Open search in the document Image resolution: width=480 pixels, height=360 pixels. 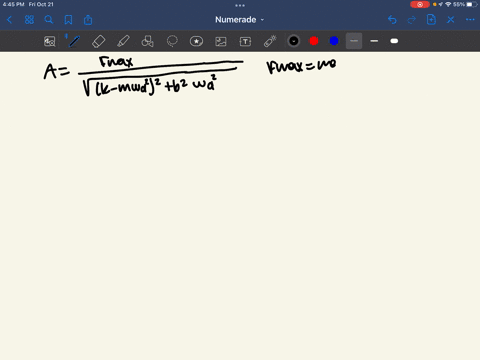coord(49,20)
